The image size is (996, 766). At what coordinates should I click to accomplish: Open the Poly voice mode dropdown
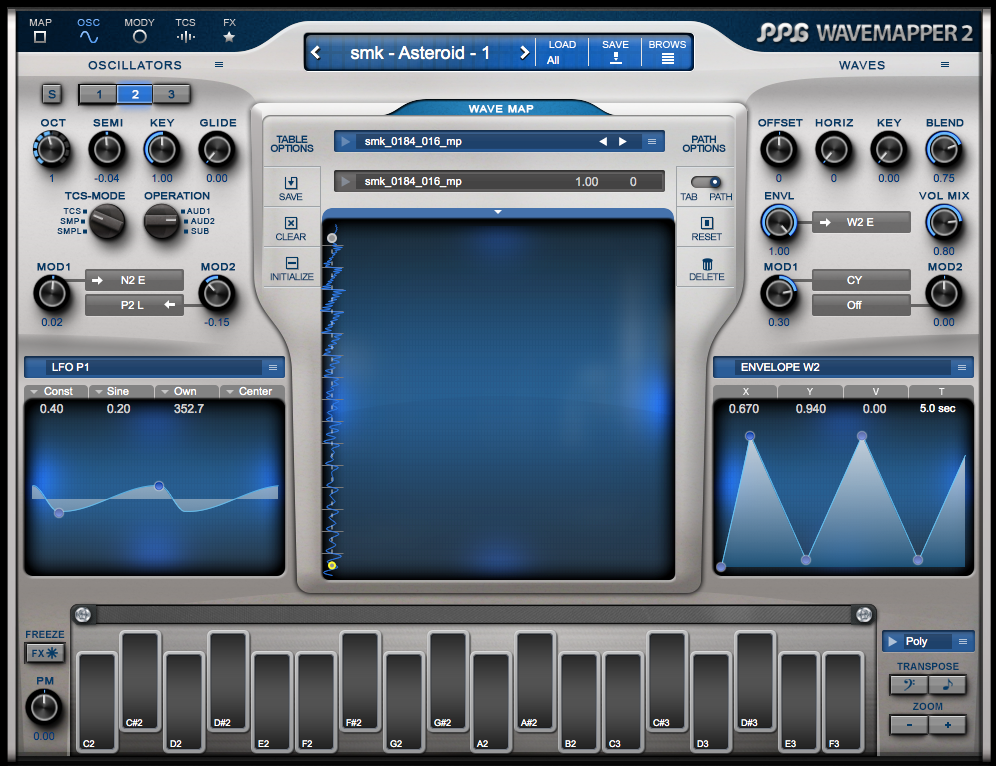[928, 641]
